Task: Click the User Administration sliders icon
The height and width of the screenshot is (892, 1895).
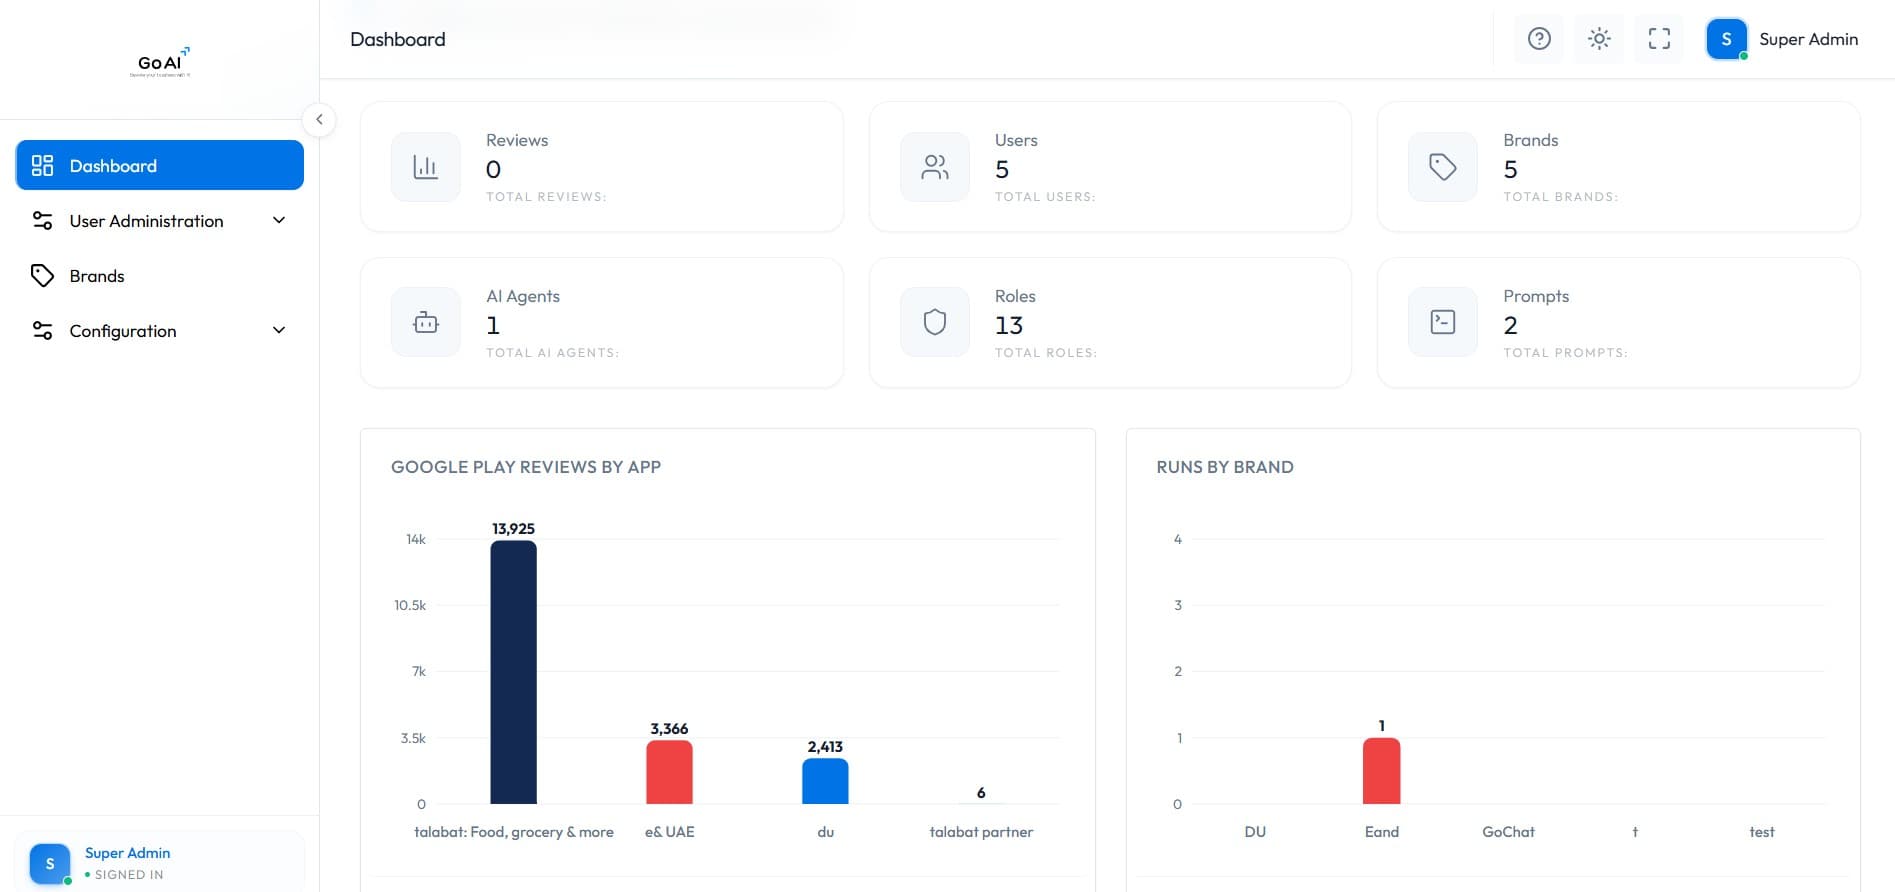Action: (x=42, y=221)
